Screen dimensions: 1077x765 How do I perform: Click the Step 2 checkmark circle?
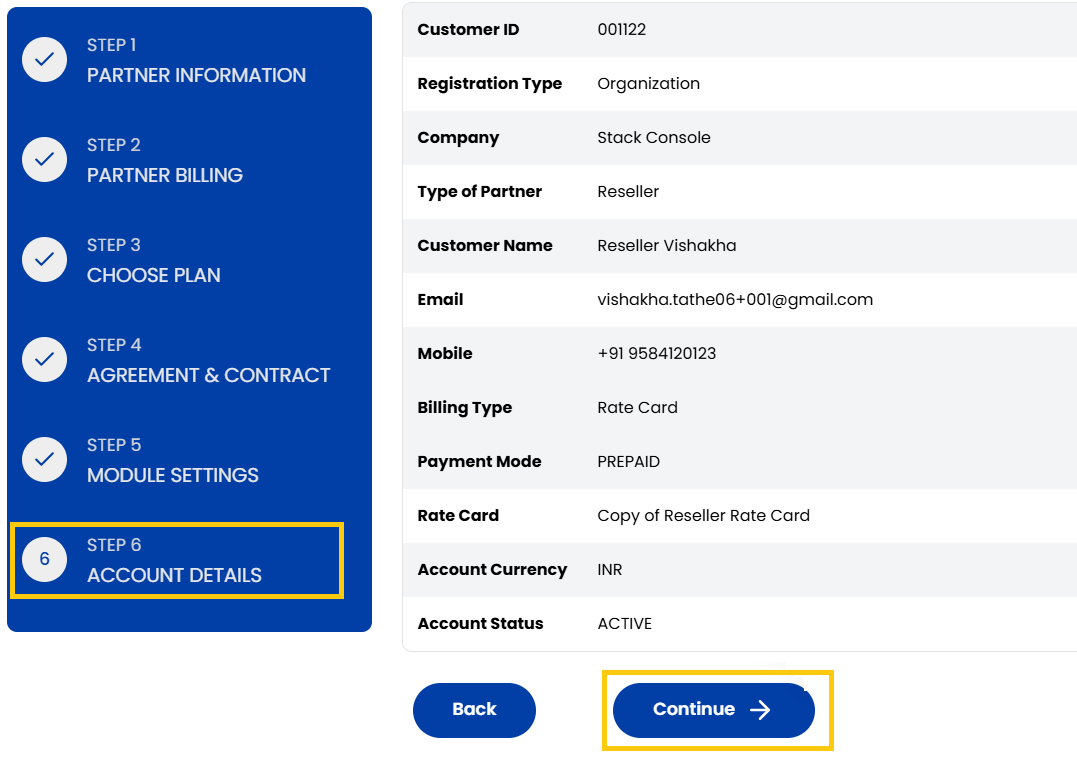click(44, 159)
